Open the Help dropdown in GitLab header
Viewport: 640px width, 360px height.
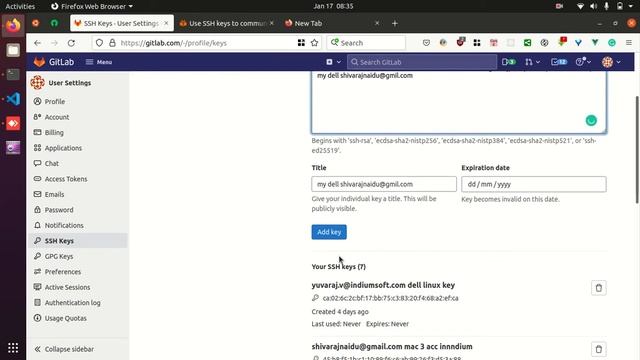click(583, 62)
